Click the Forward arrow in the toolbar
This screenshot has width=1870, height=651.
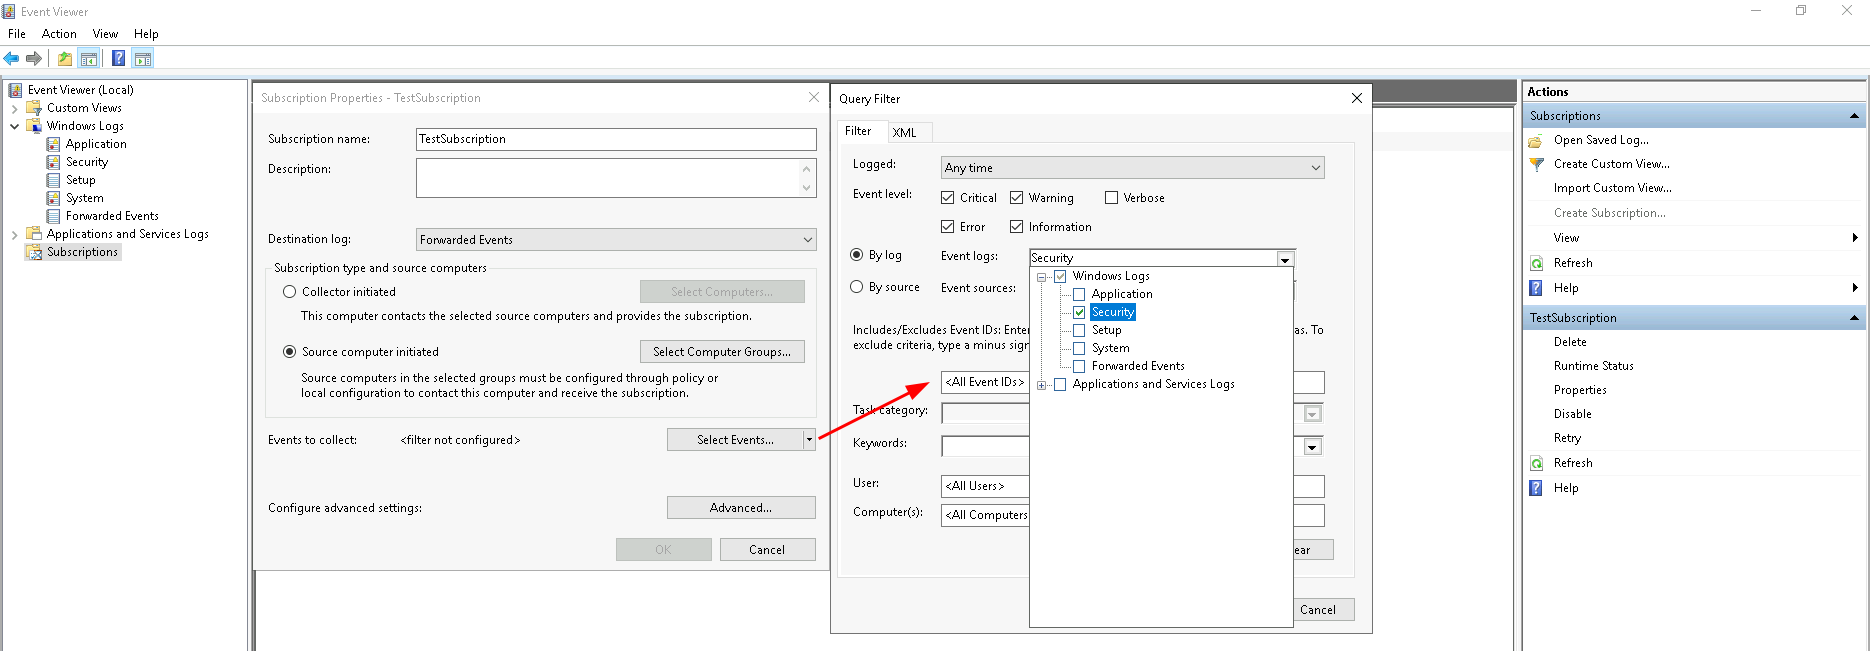(x=34, y=59)
